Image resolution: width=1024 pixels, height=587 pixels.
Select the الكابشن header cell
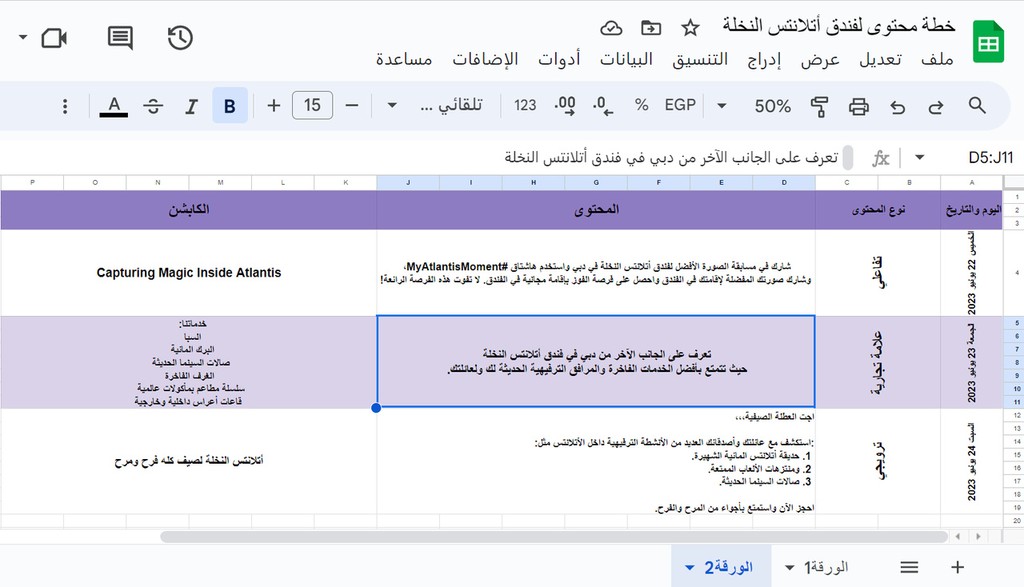188,210
